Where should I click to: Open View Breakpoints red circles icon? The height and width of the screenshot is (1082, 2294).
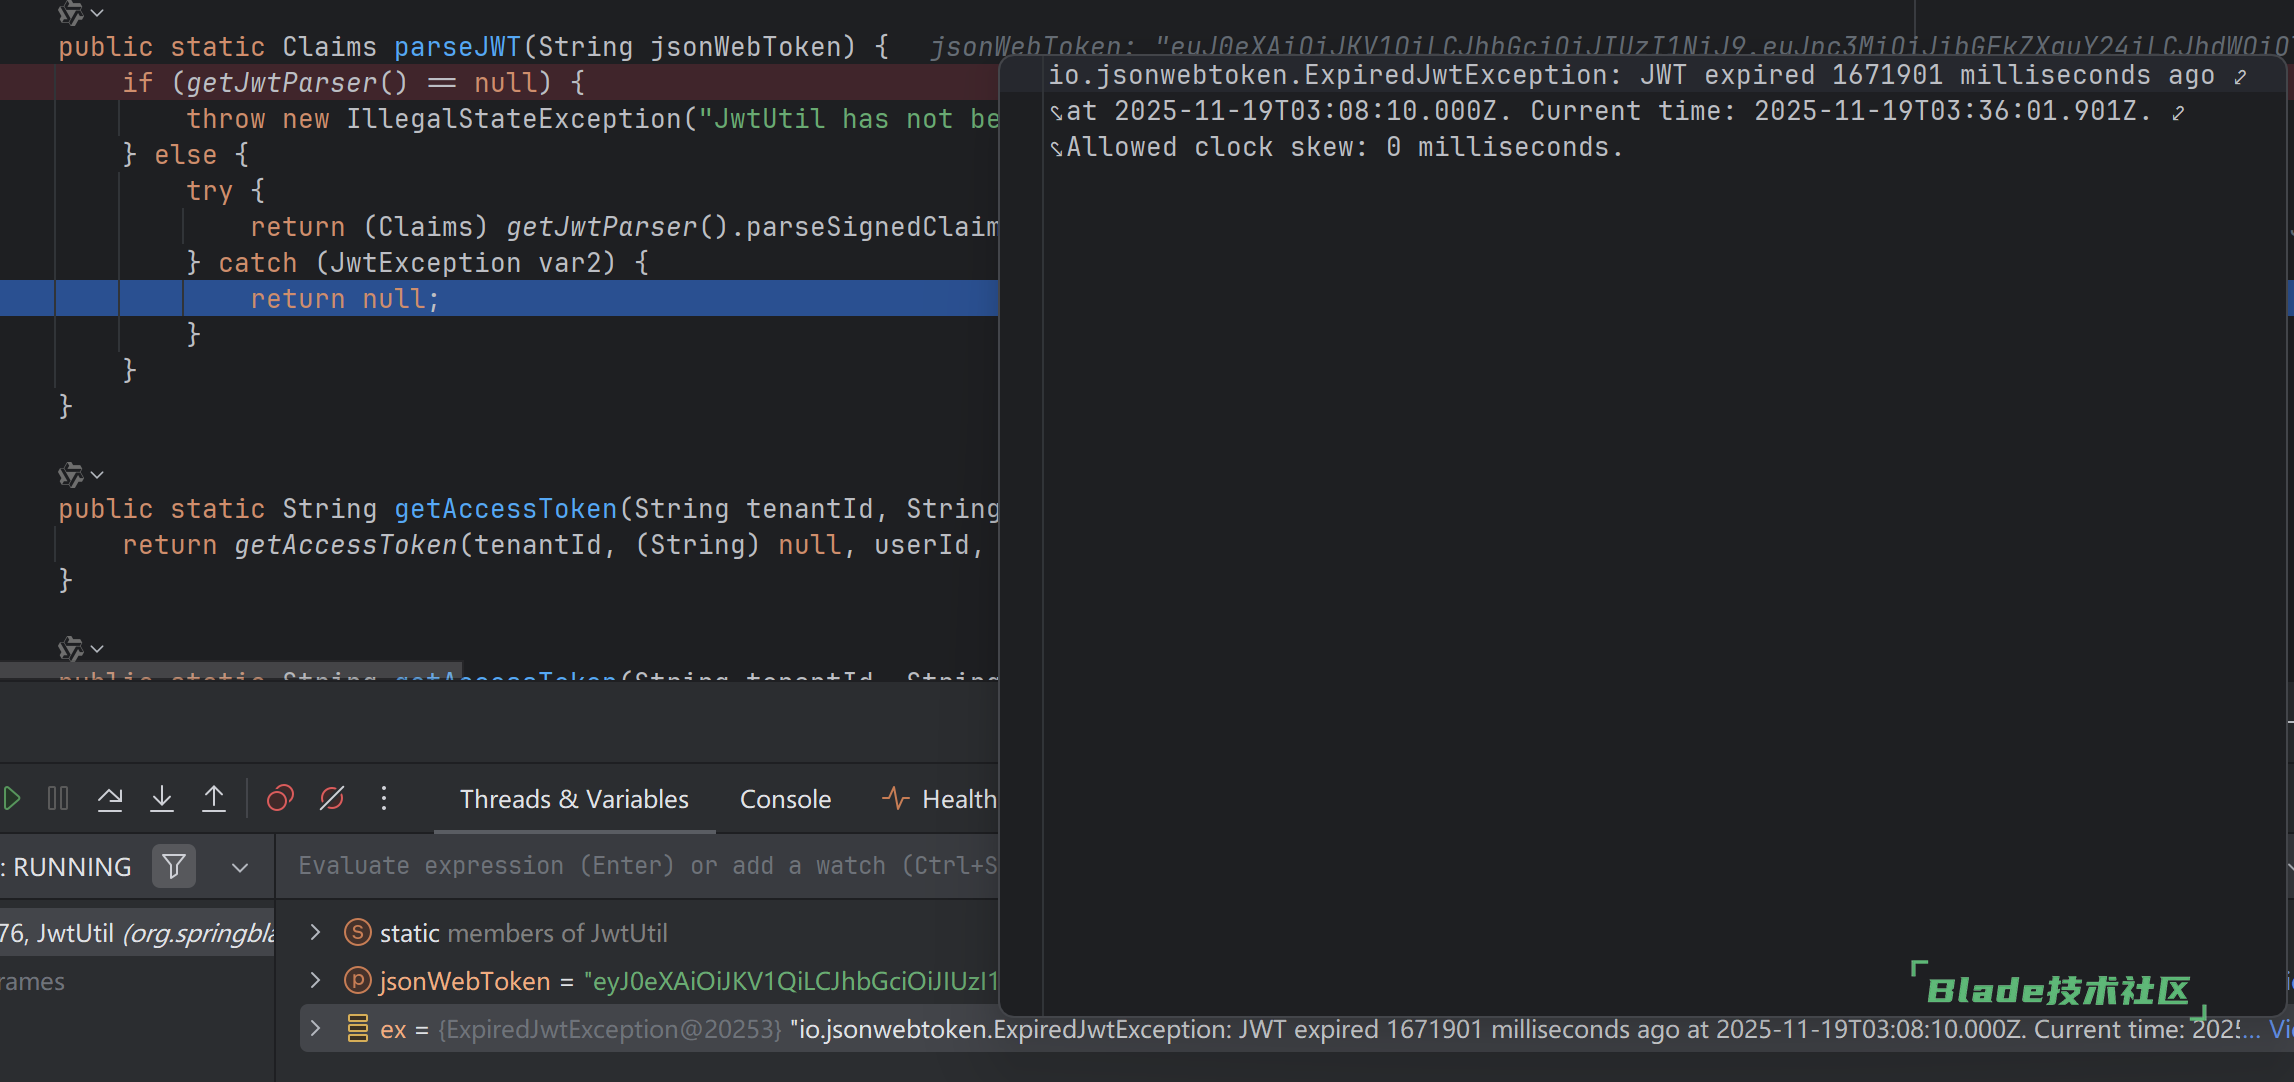pos(280,798)
